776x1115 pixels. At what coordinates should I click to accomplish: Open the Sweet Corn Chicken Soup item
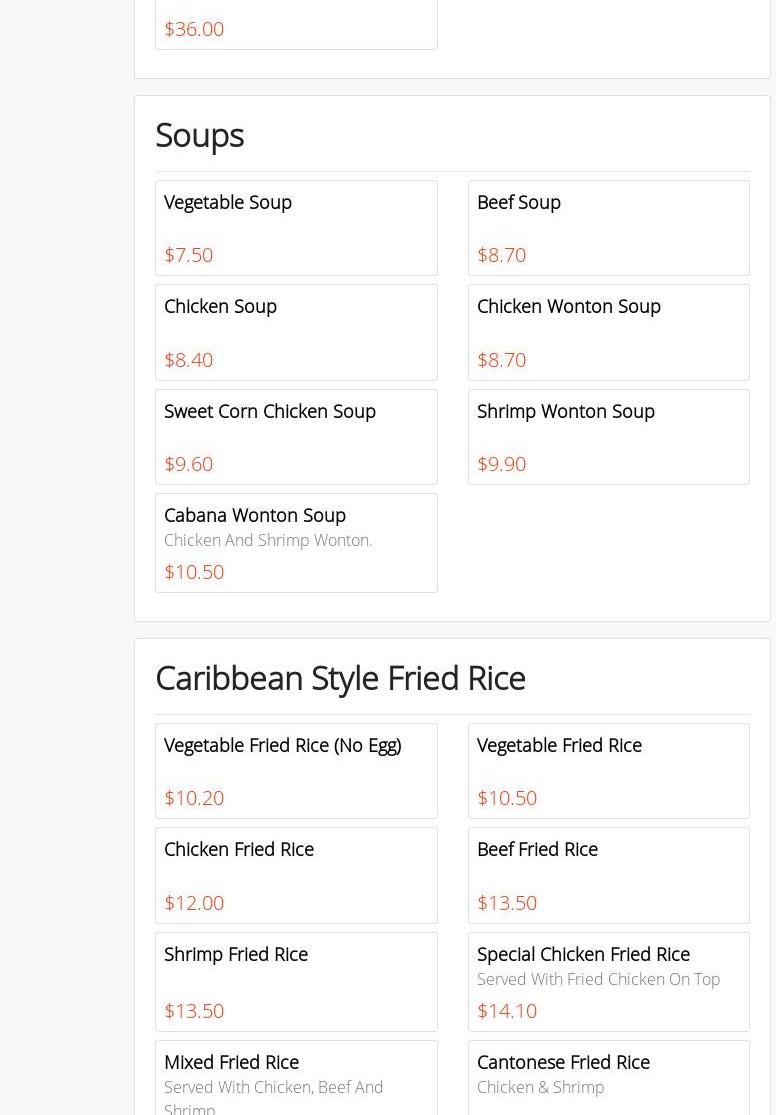[x=296, y=437]
